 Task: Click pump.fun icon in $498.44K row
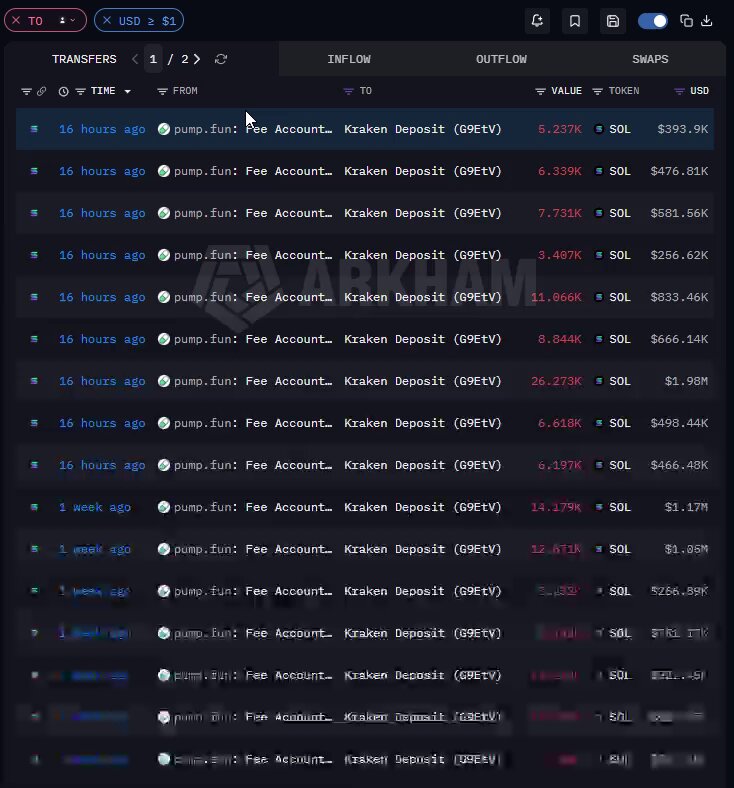point(163,423)
